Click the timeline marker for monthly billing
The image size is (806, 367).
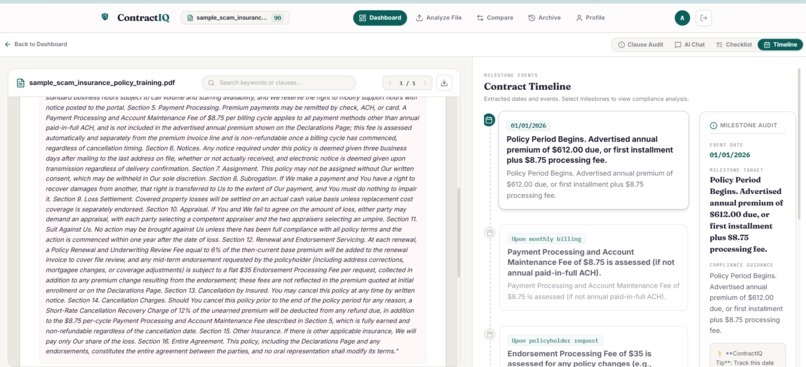point(490,233)
